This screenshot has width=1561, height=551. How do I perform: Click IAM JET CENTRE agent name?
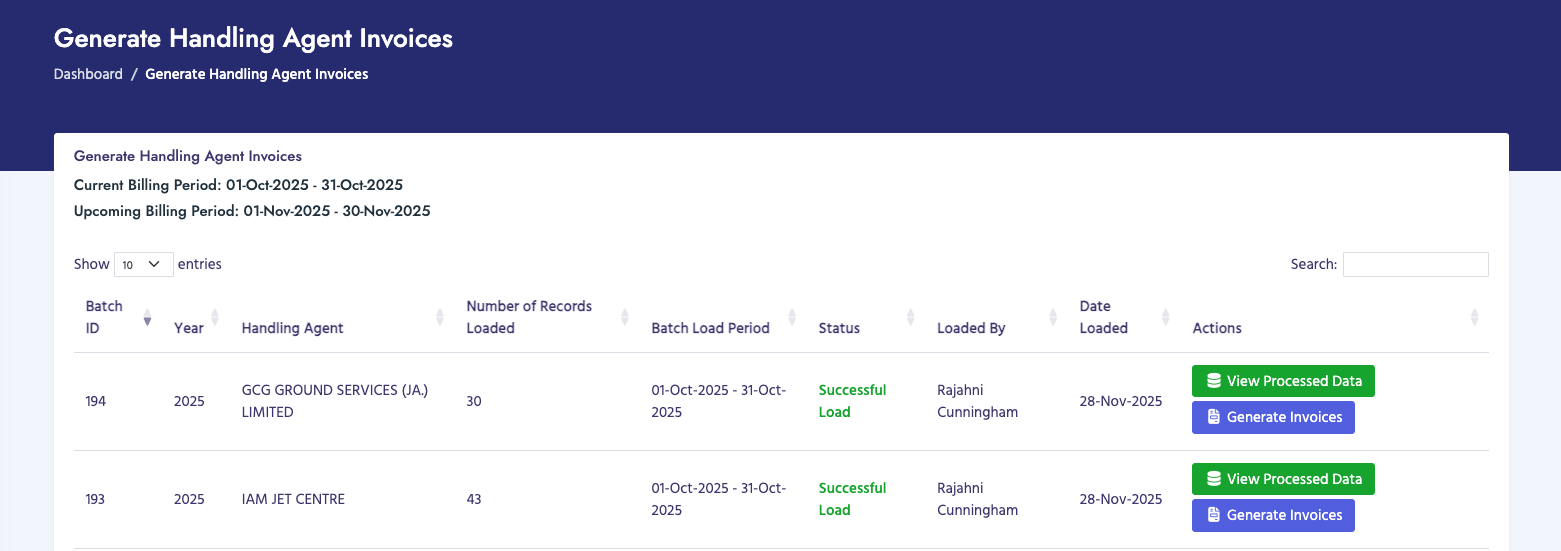click(293, 499)
